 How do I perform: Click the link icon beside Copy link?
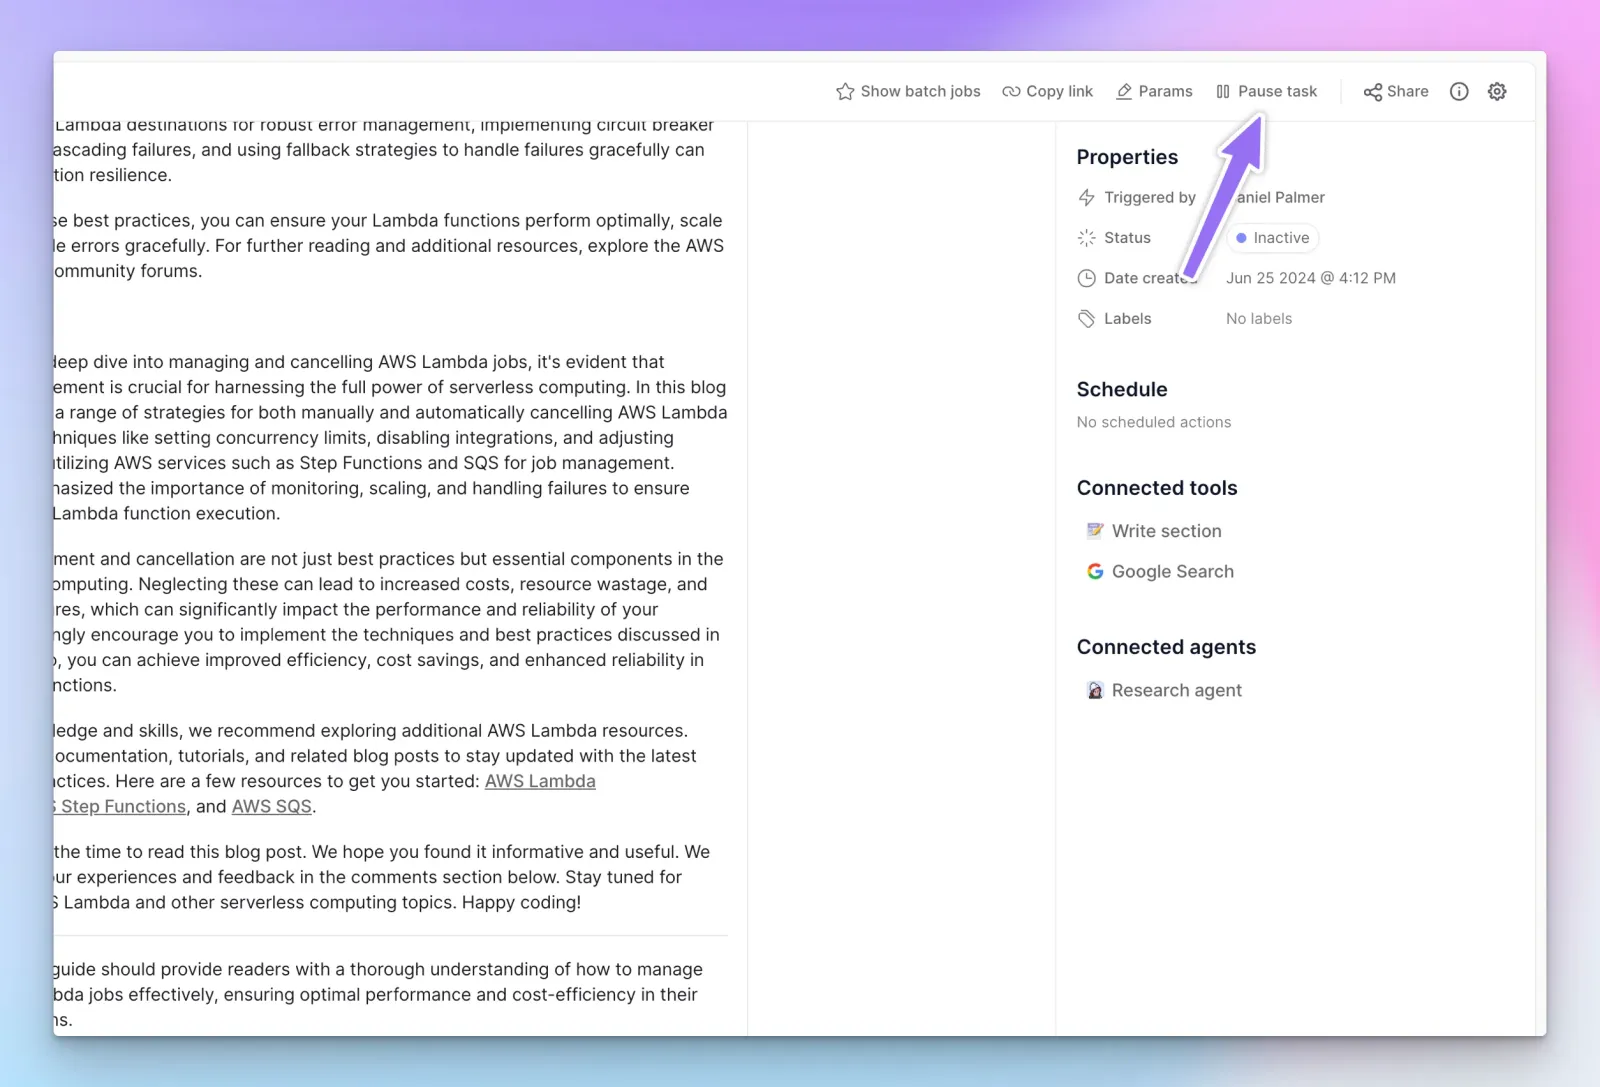[x=1011, y=92]
